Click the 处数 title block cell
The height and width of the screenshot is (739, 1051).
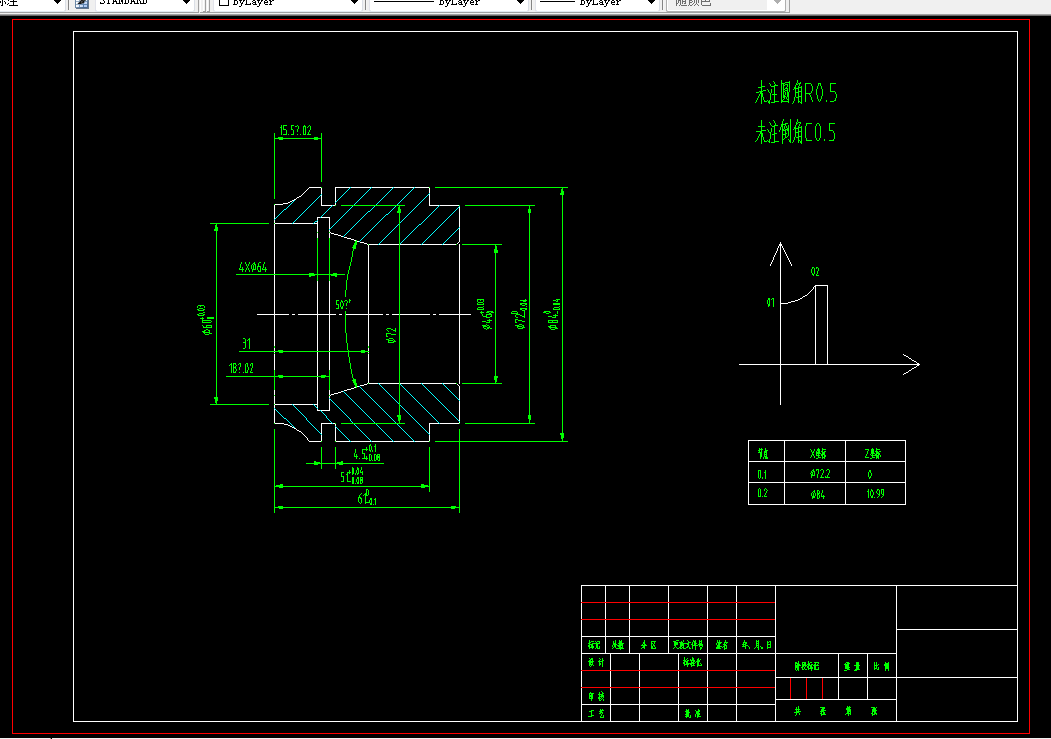pos(618,645)
